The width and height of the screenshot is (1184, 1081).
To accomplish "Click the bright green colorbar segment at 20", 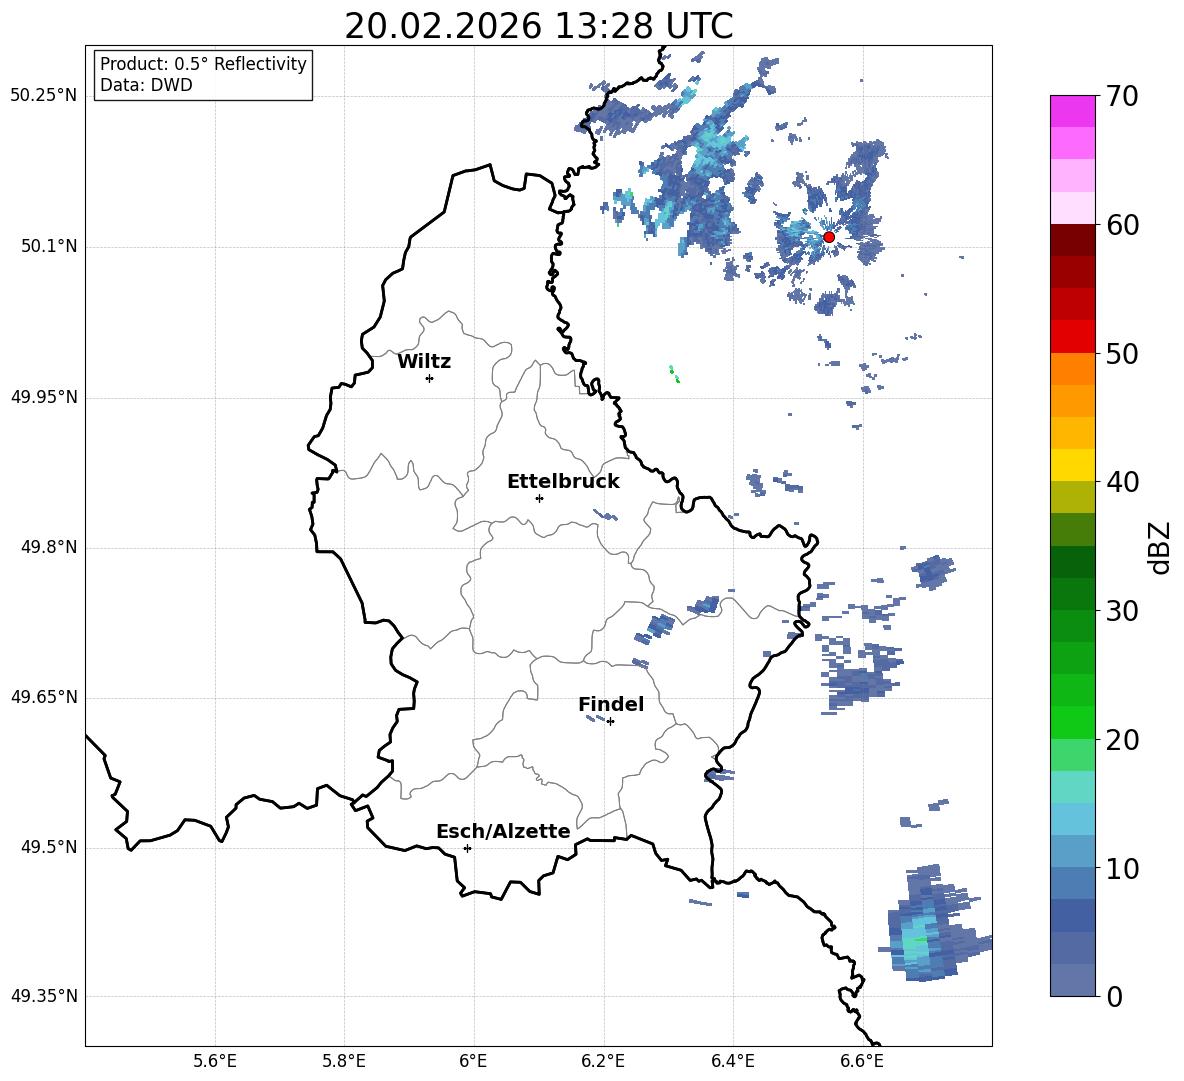I will coord(1072,723).
